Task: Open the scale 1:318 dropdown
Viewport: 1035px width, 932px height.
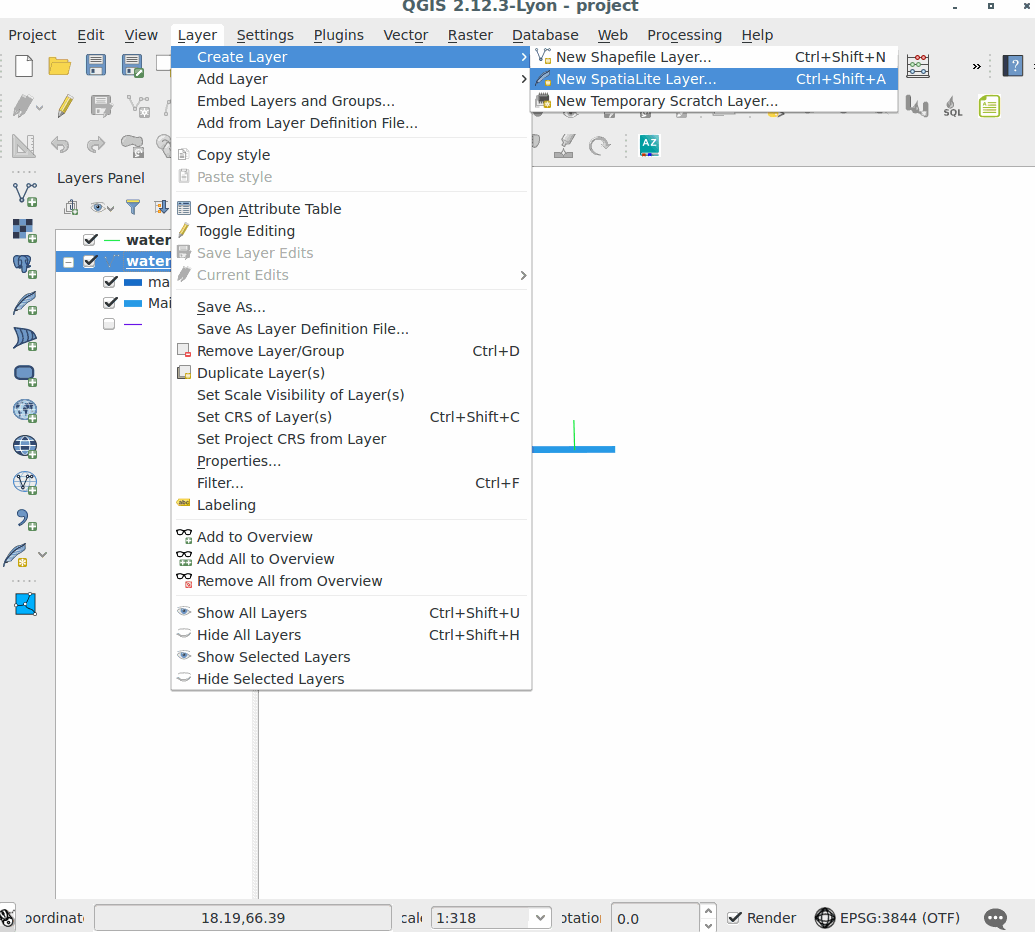Action: click(540, 918)
